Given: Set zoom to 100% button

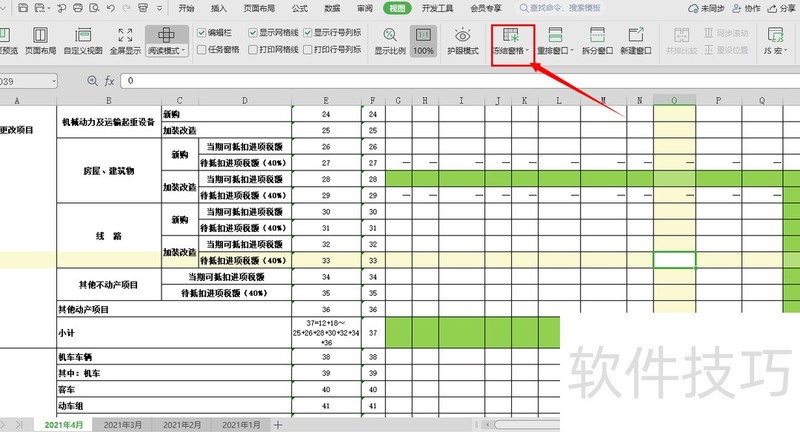Looking at the screenshot, I should tap(423, 41).
